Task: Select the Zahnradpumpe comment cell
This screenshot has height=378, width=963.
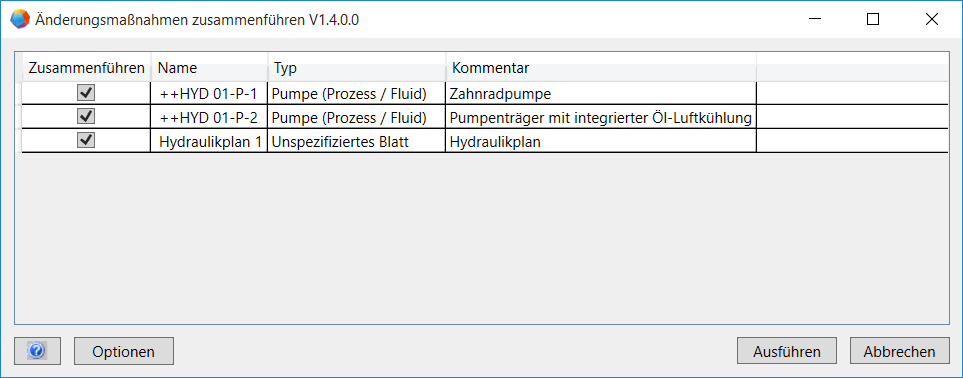Action: (x=601, y=93)
